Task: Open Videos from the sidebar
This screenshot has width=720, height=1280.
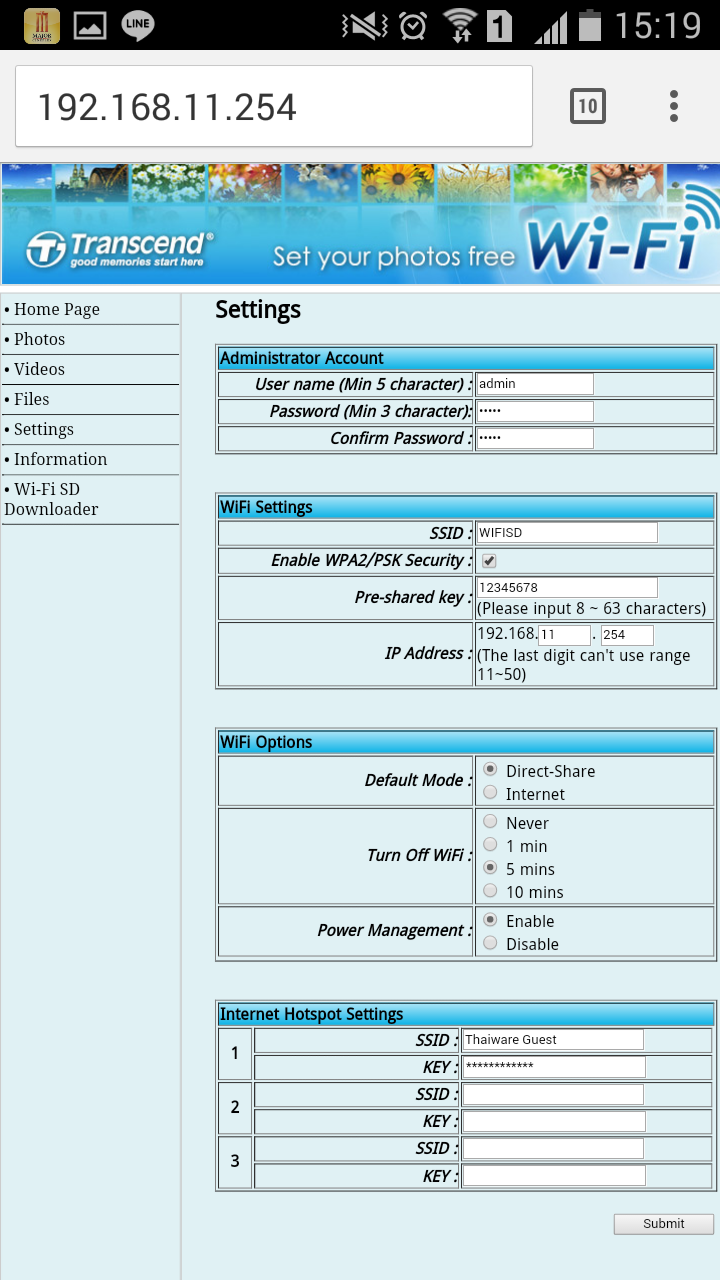Action: coord(40,370)
